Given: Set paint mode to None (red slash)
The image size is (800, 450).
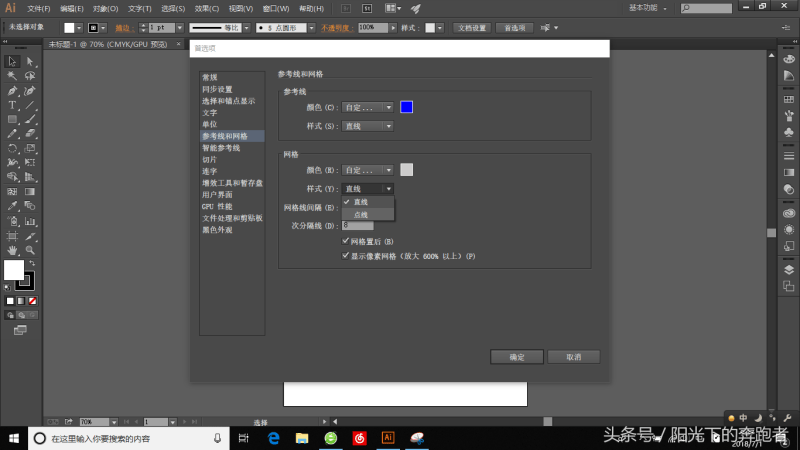Looking at the screenshot, I should (33, 301).
